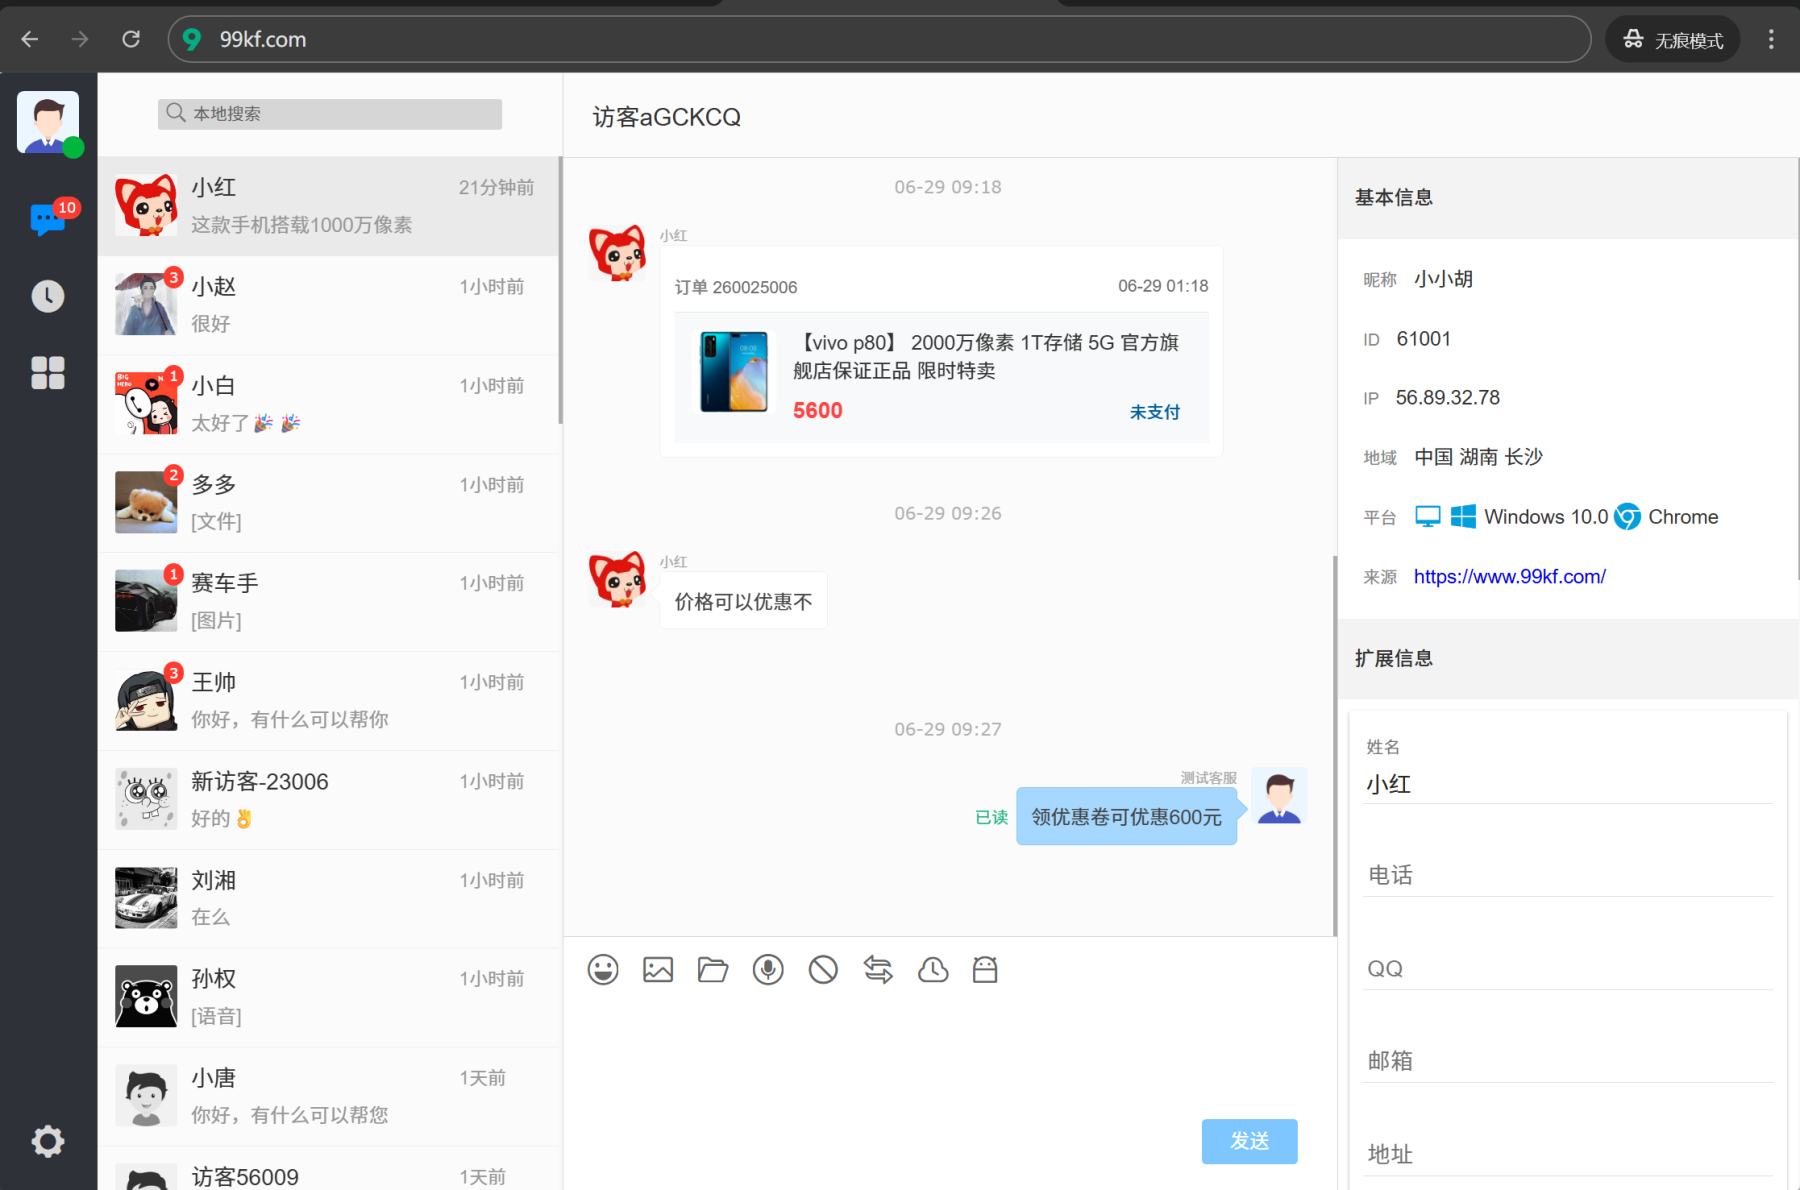Open the file sending folder icon
Image resolution: width=1800 pixels, height=1190 pixels.
coord(713,969)
